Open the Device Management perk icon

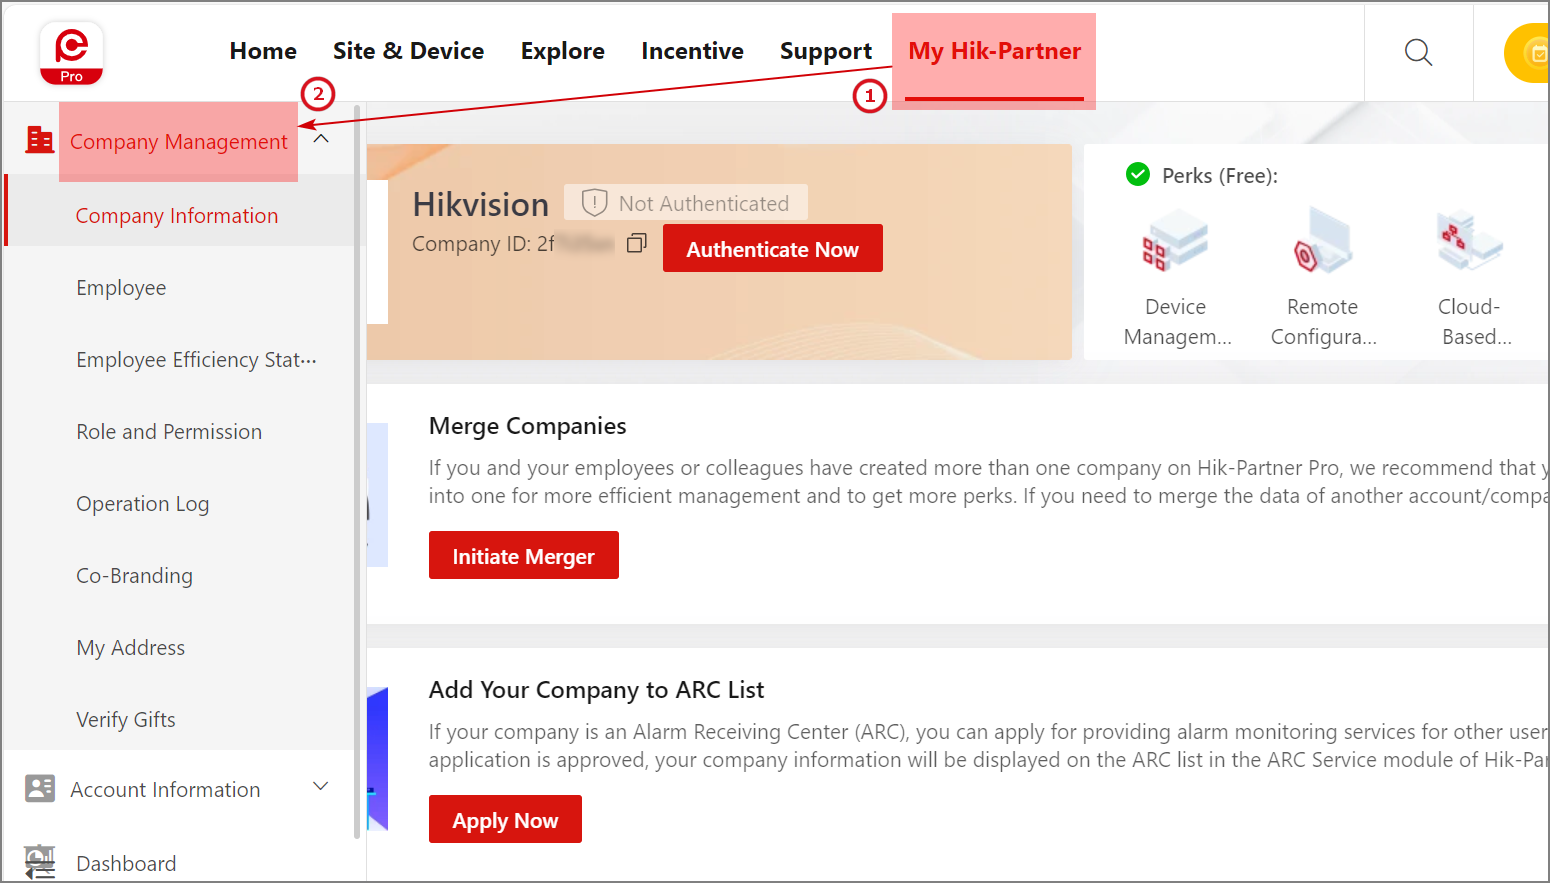click(x=1176, y=242)
